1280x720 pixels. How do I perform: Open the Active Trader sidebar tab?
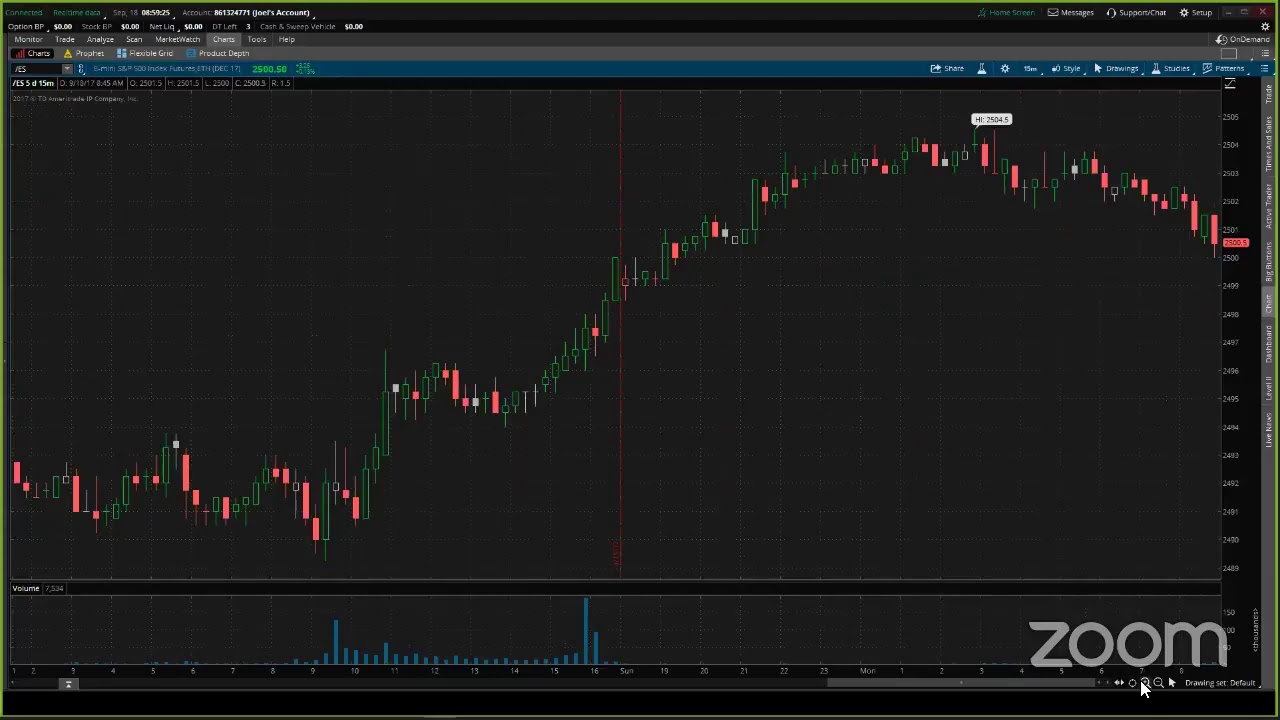[1268, 206]
